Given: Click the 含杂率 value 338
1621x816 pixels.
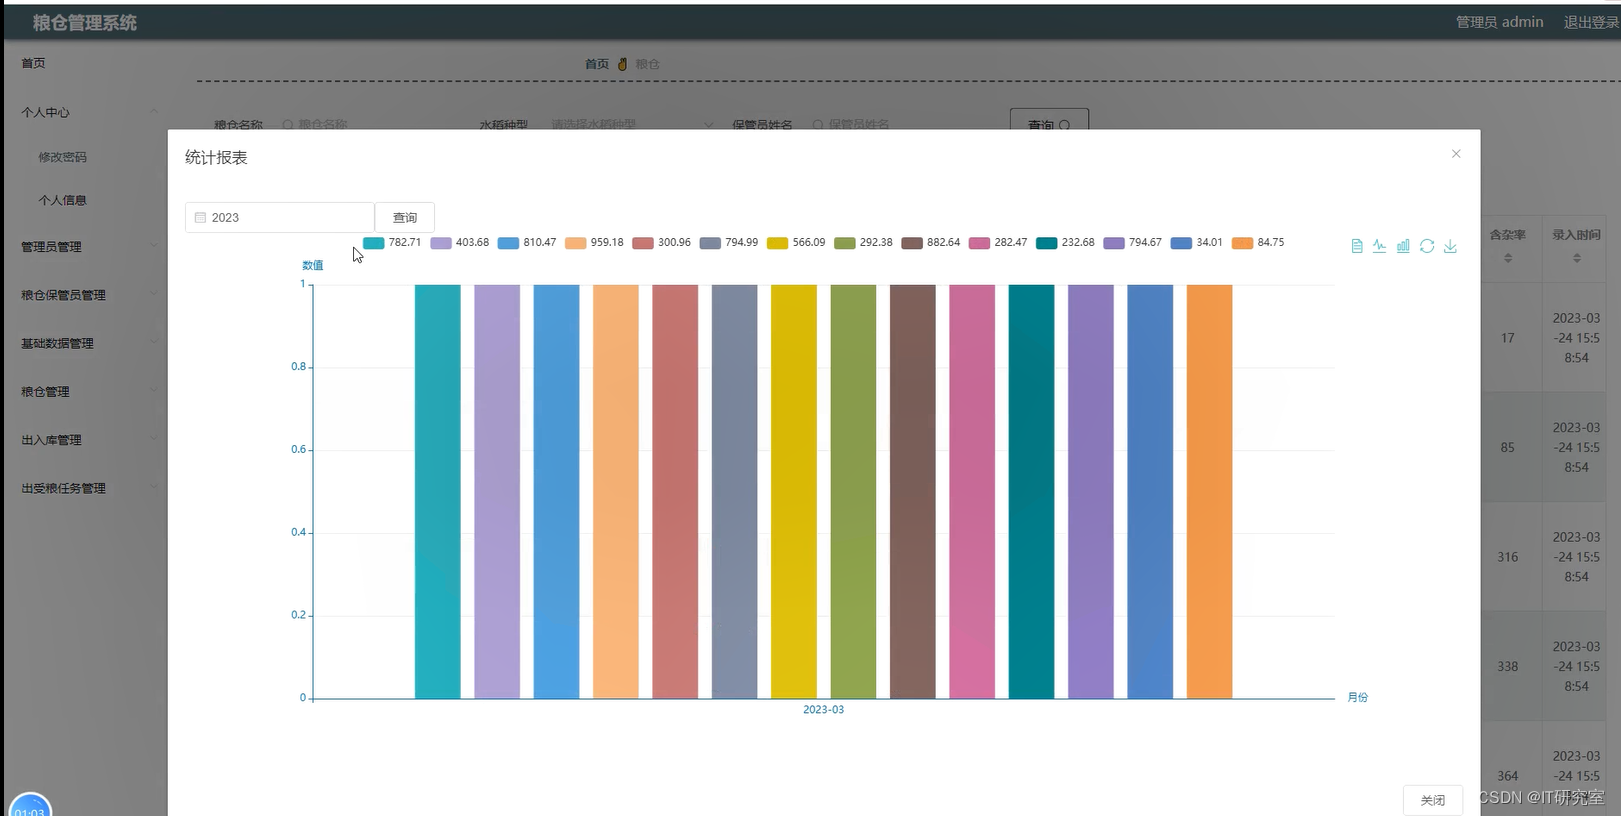Looking at the screenshot, I should click(x=1508, y=667).
